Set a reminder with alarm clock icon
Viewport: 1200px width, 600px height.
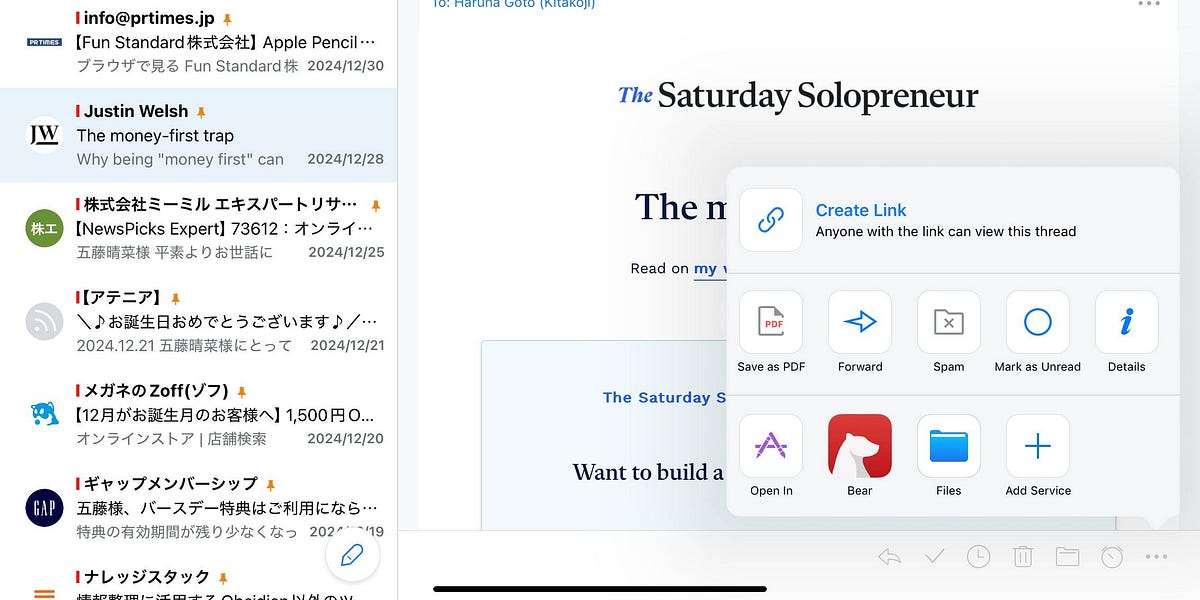[1112, 557]
